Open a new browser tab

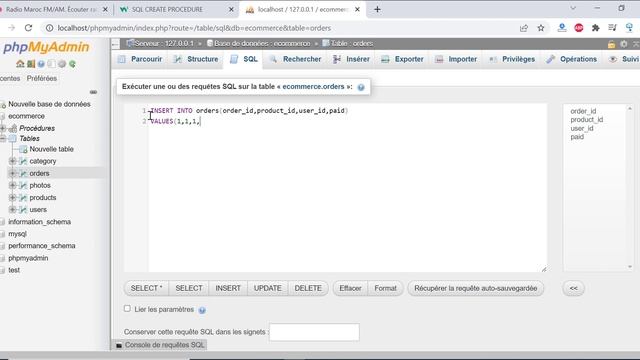377,9
